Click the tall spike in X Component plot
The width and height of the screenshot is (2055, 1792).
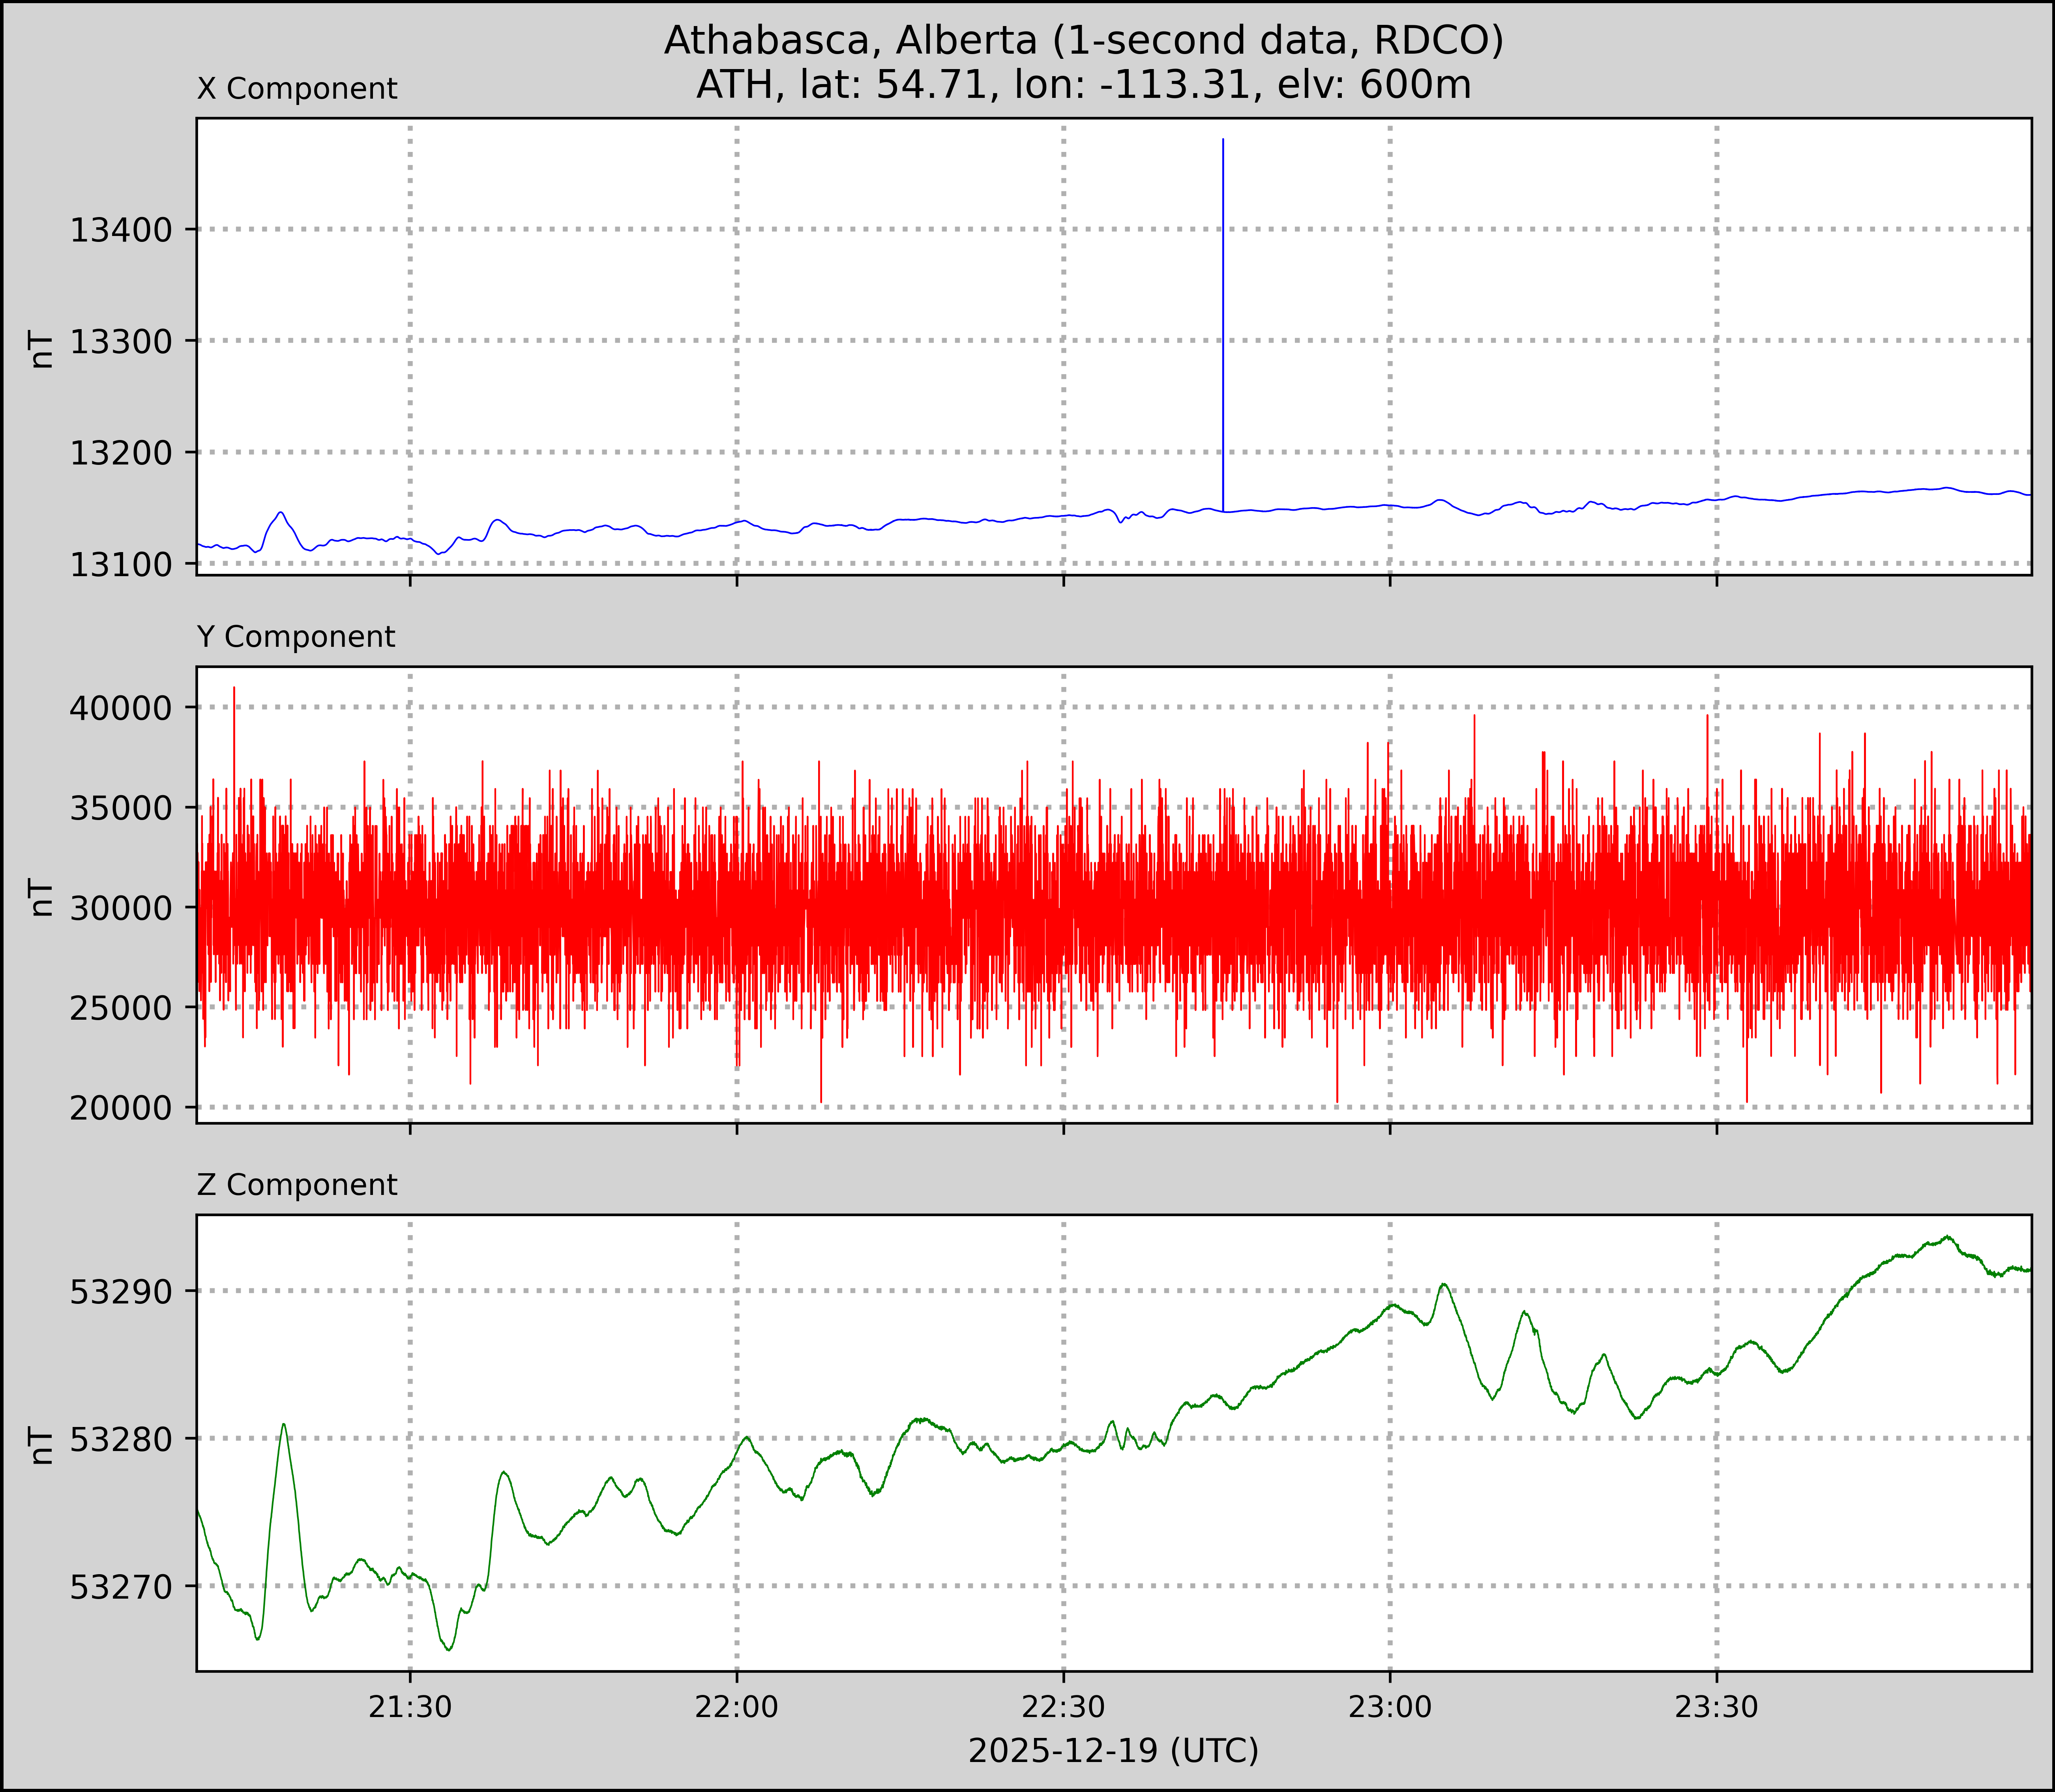pyautogui.click(x=1223, y=300)
